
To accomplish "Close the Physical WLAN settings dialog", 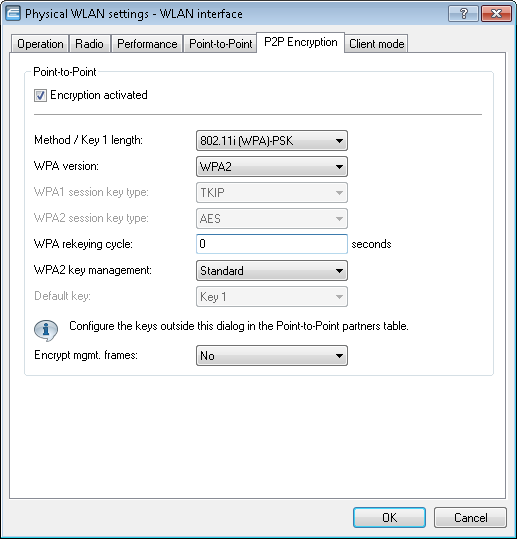I will [496, 14].
